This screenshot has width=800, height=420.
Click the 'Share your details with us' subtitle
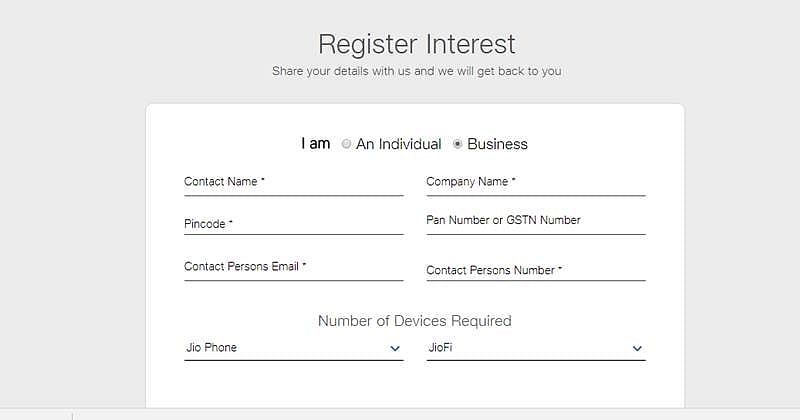pyautogui.click(x=416, y=72)
